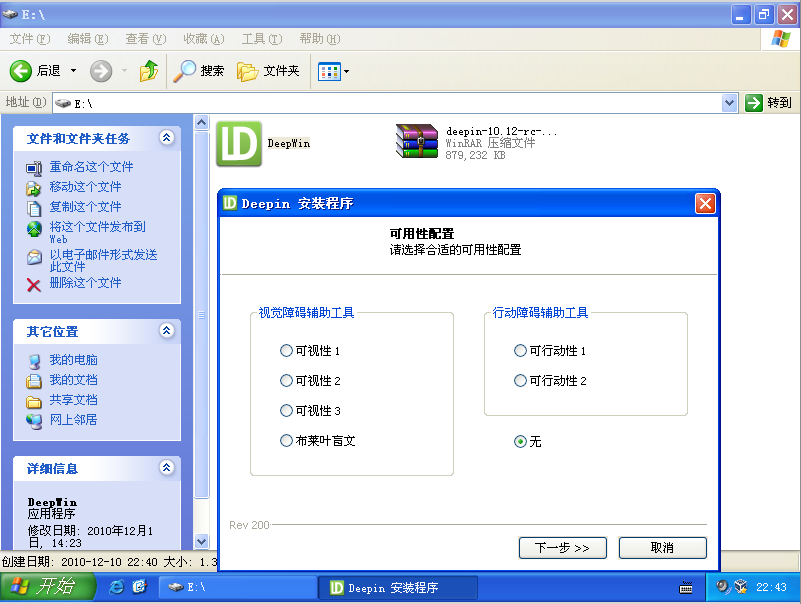Launch Internet Explorer from quick launch
The width and height of the screenshot is (801, 604).
[x=116, y=587]
